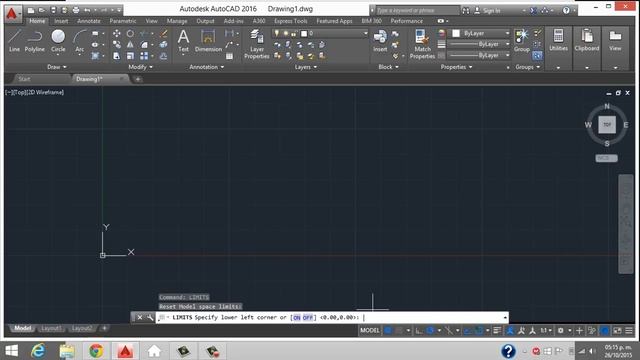This screenshot has height=360, width=640.
Task: Switch to the Parametric ribbon tab
Action: (123, 21)
